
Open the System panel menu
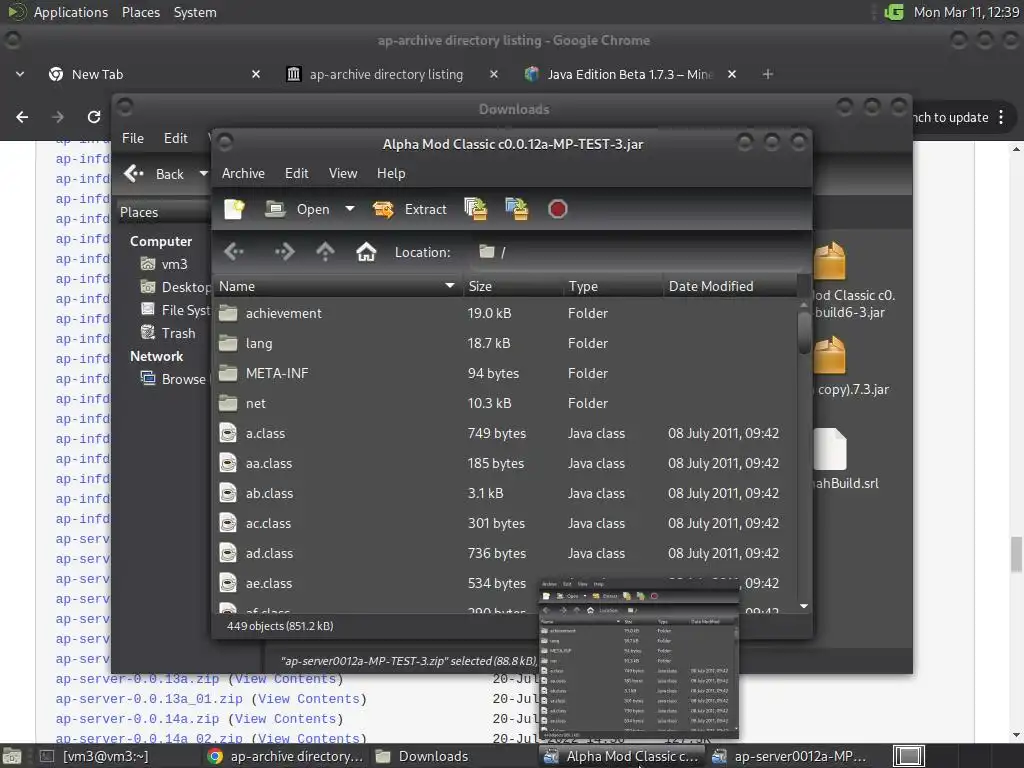195,12
